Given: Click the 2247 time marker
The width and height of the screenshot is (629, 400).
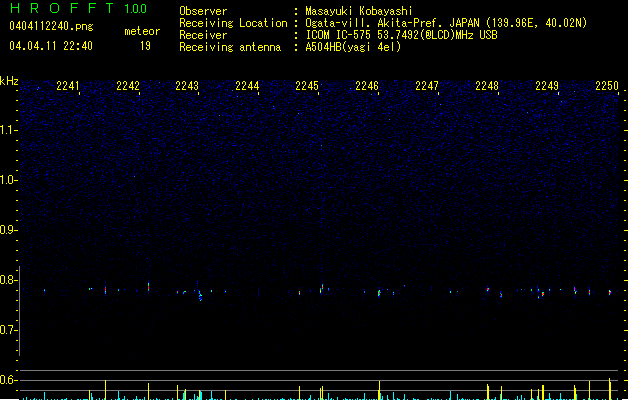Looking at the screenshot, I should point(427,86).
